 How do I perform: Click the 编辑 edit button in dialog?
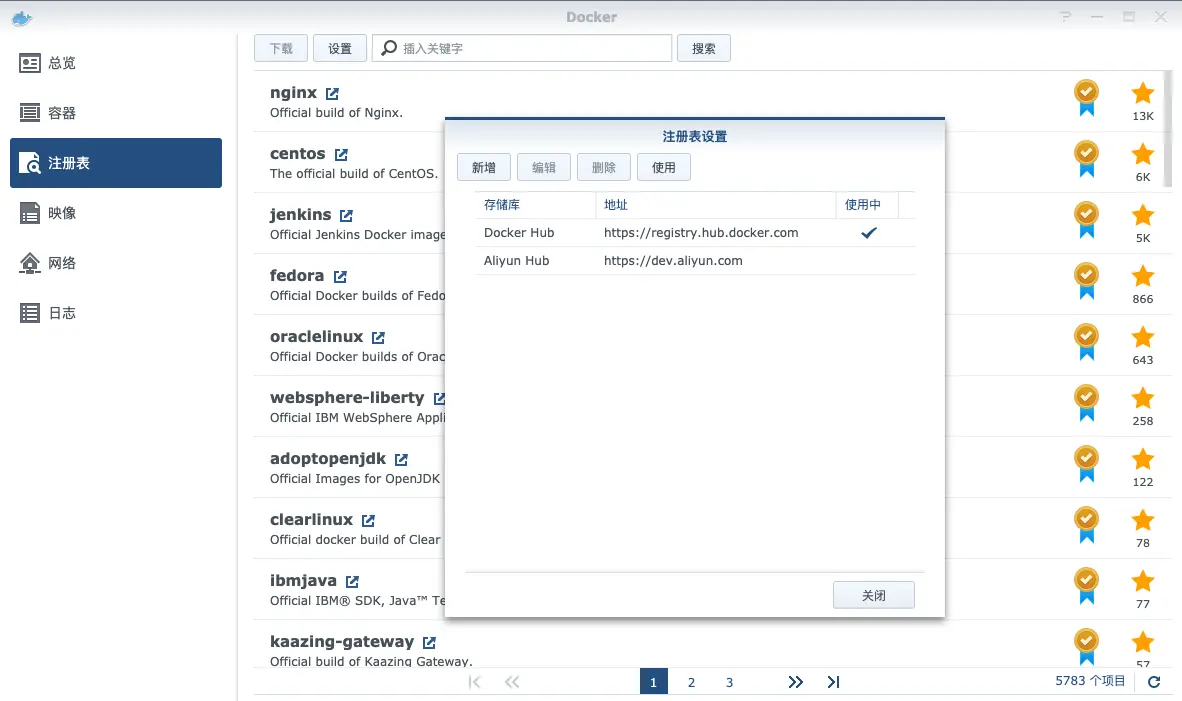544,167
